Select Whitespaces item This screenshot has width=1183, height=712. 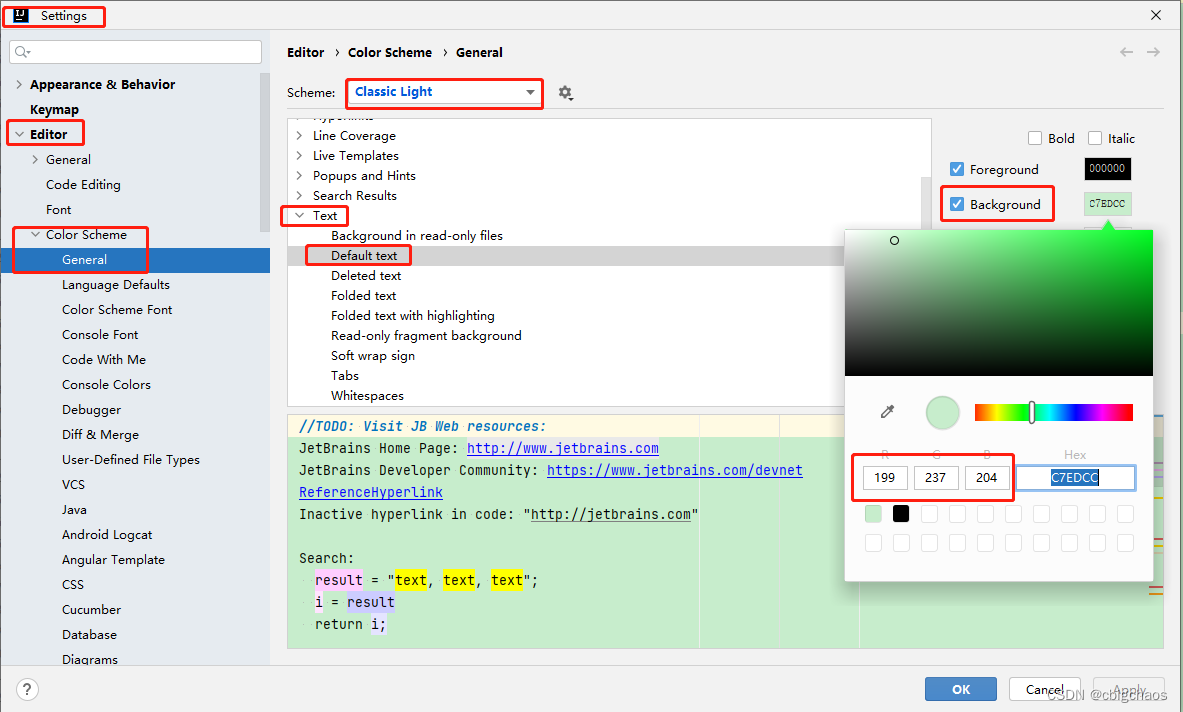[x=367, y=395]
